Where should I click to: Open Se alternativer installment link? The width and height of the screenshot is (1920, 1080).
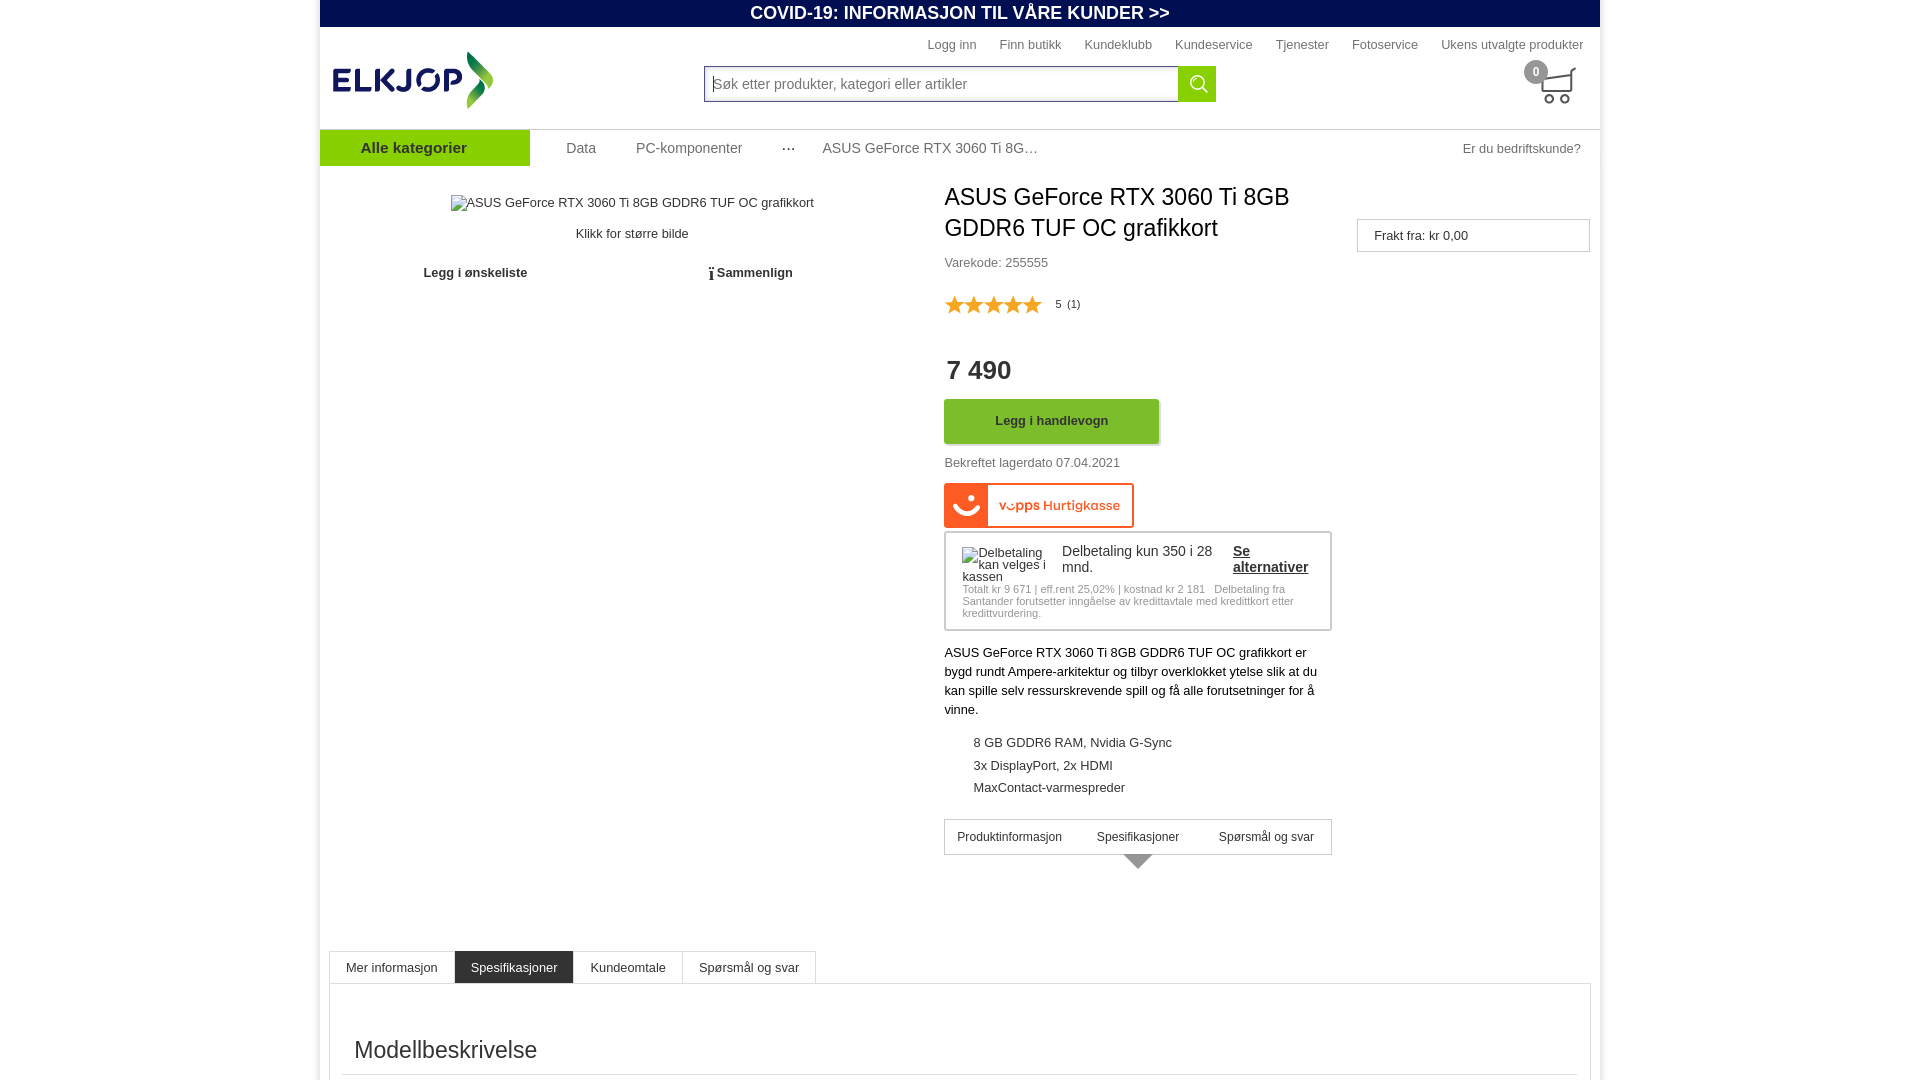1270,559
